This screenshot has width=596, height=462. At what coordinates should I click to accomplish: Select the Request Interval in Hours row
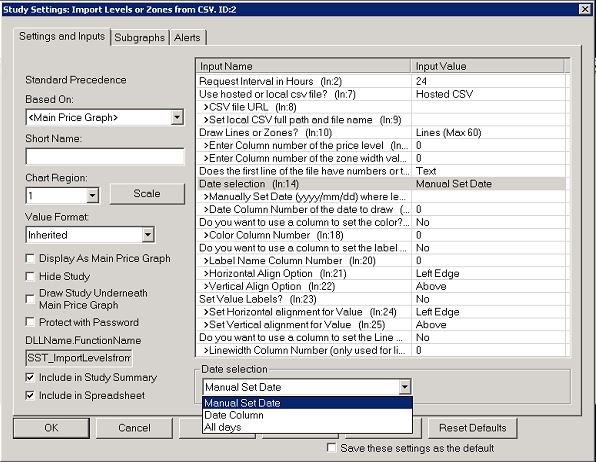(x=381, y=81)
